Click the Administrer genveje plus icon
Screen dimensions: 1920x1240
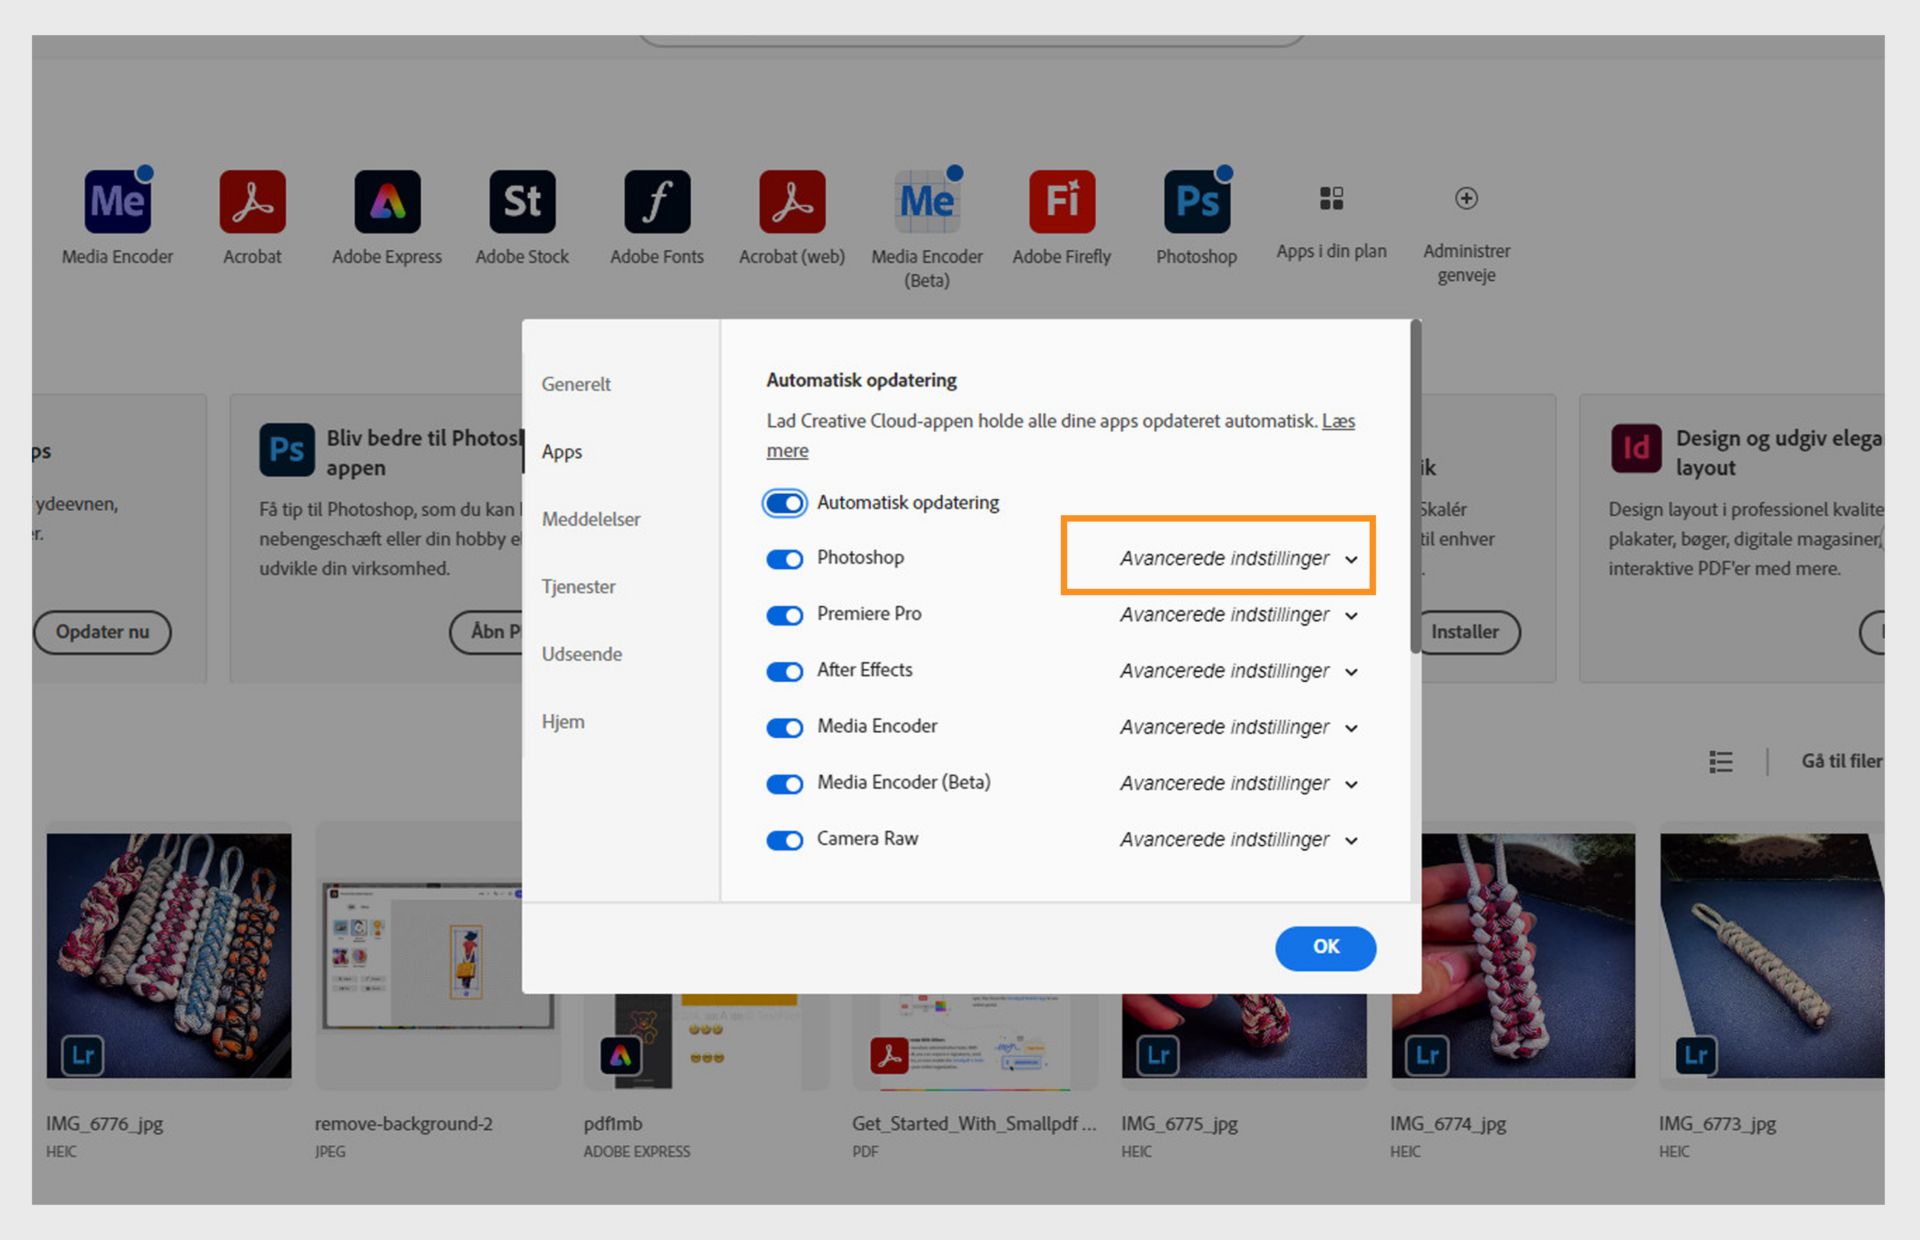coord(1466,198)
